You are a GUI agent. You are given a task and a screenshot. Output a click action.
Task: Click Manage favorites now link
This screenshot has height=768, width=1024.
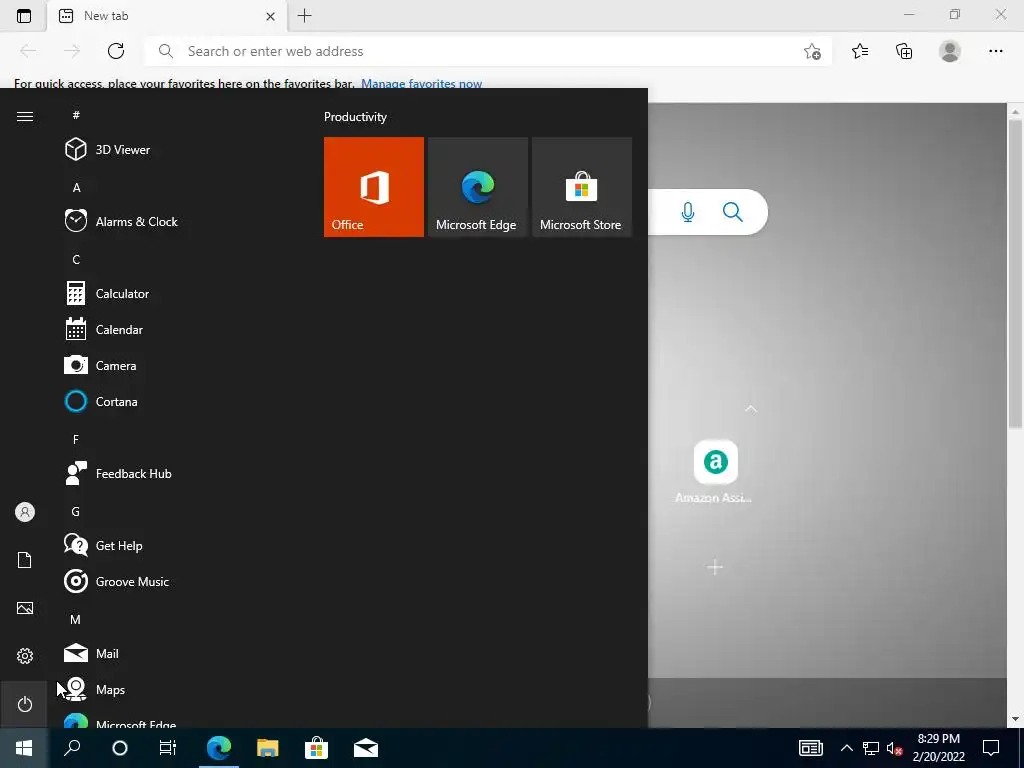421,84
